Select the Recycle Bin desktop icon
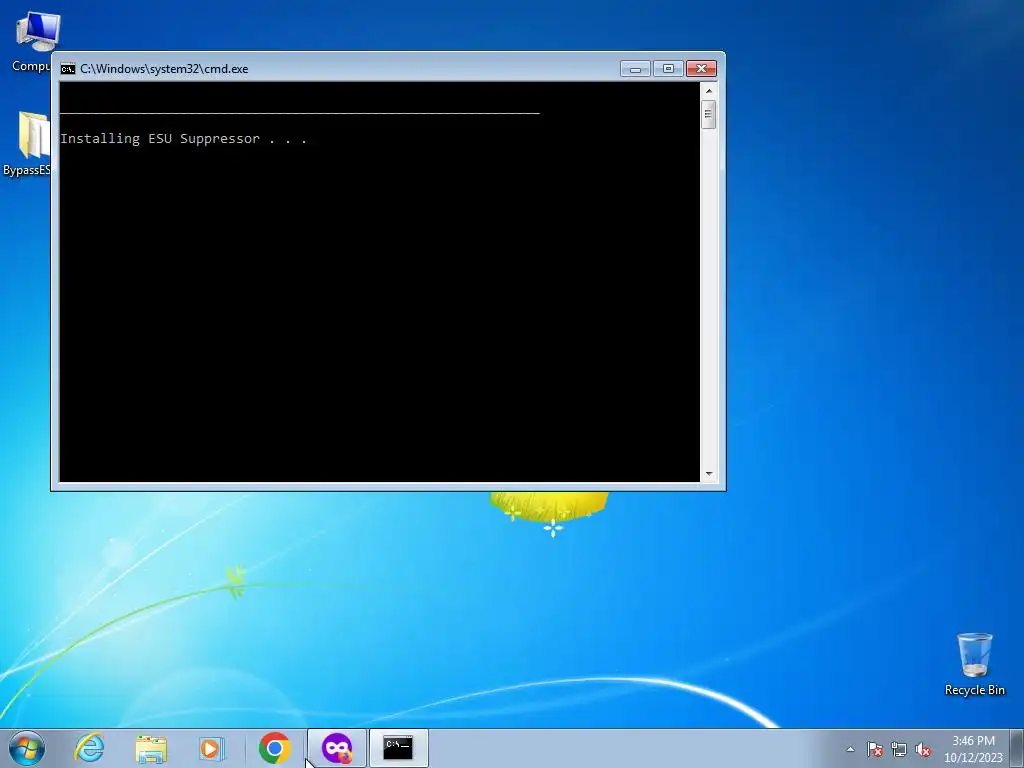 pos(974,664)
